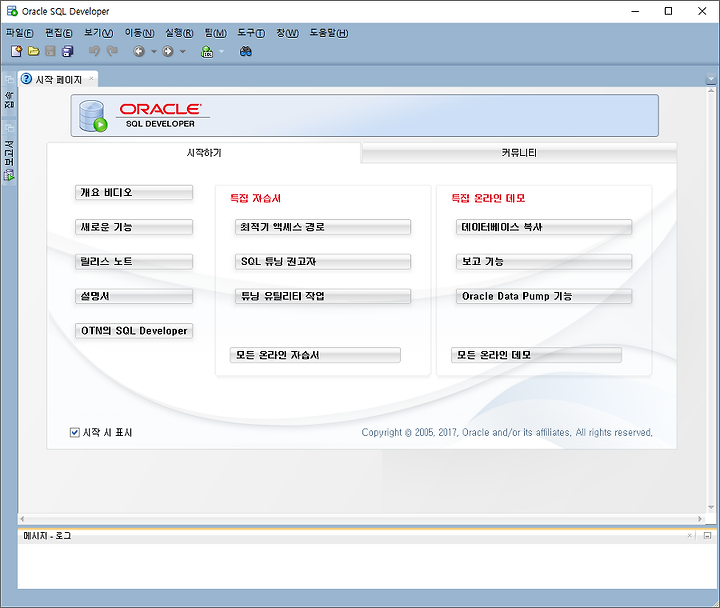This screenshot has height=608, width=720.
Task: Open the 튜닝 유틸리티 작업 tutorial
Action: coord(323,296)
